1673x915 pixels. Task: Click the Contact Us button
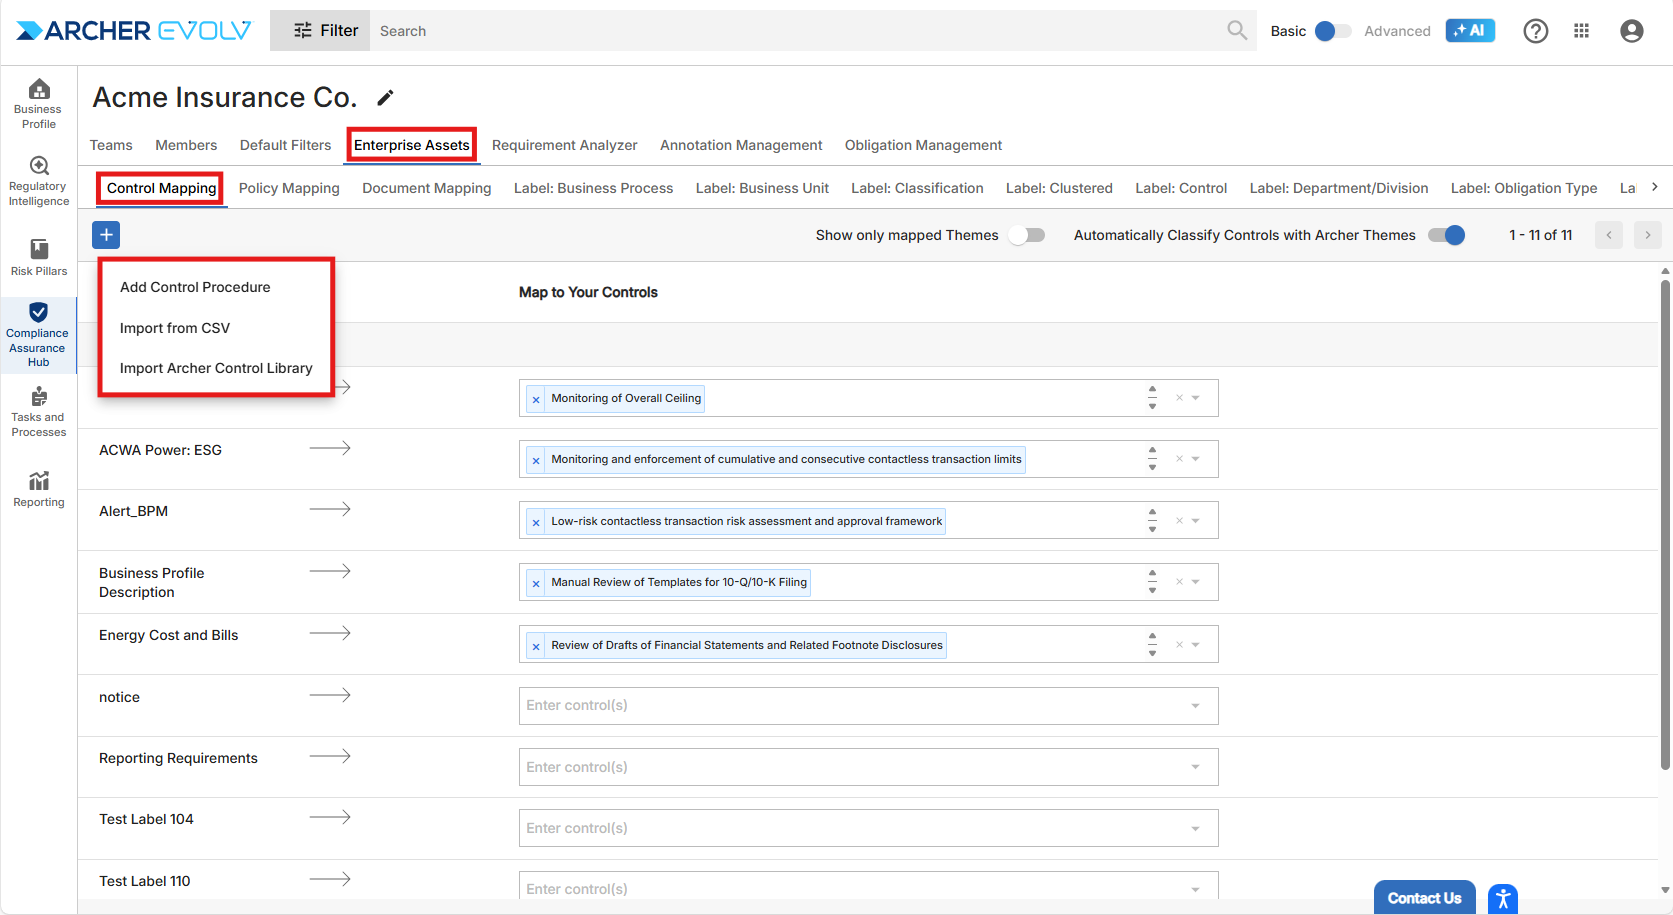click(x=1424, y=898)
